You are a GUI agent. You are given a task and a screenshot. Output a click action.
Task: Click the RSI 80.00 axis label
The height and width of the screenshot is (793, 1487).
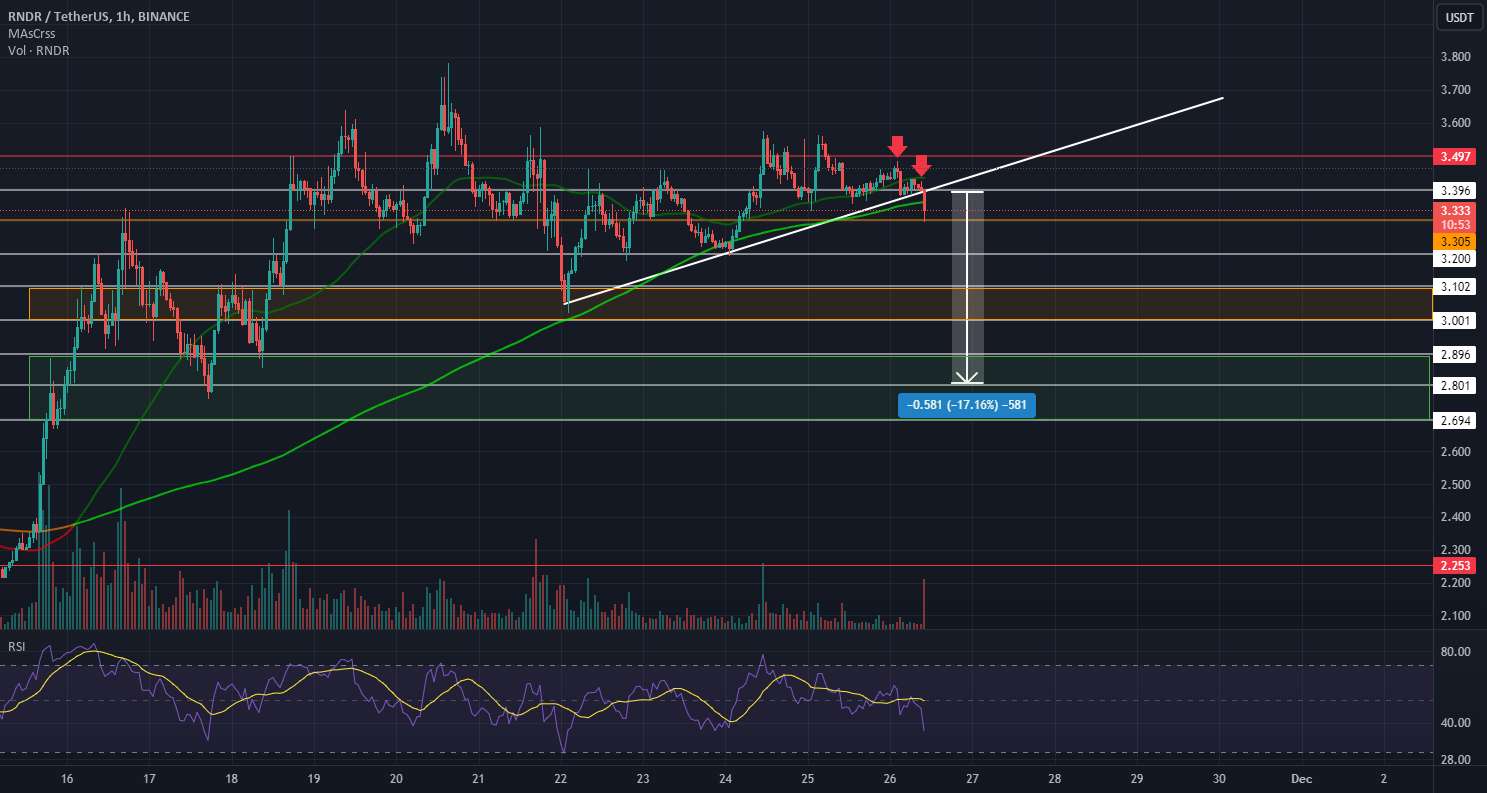1455,652
